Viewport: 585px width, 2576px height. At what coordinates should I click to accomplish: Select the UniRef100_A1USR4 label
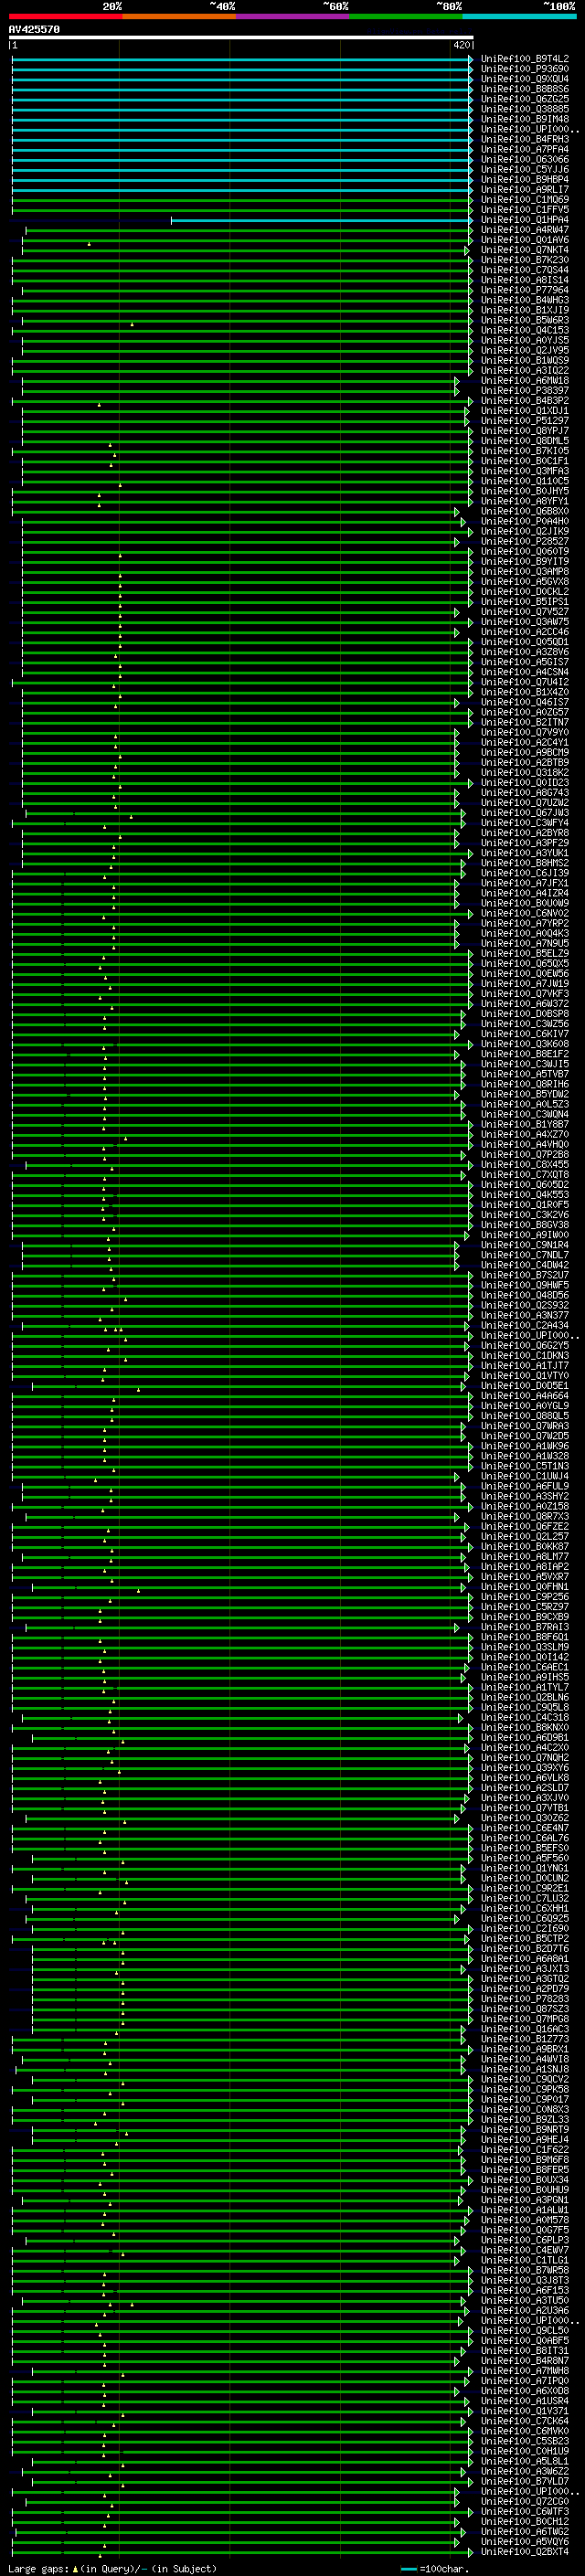pyautogui.click(x=525, y=2401)
